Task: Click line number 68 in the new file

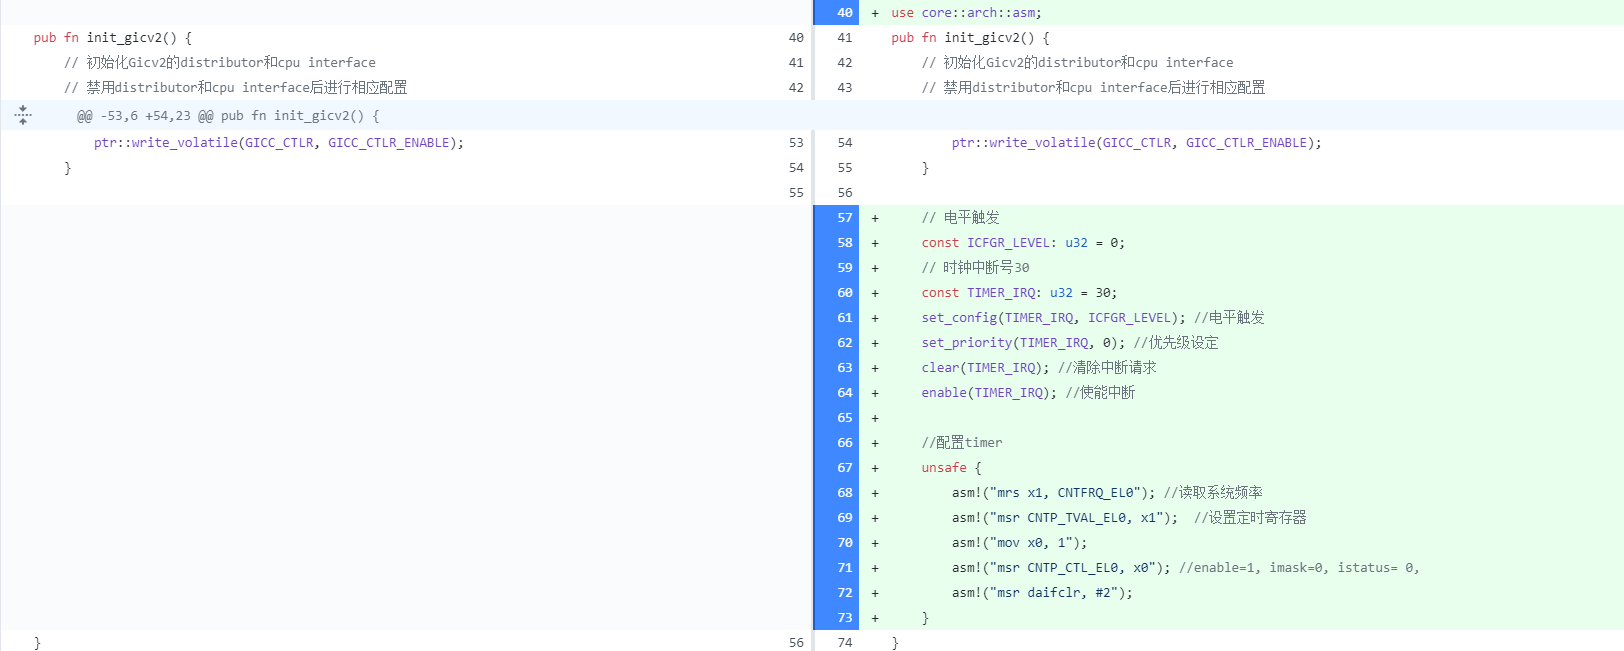Action: [x=844, y=493]
